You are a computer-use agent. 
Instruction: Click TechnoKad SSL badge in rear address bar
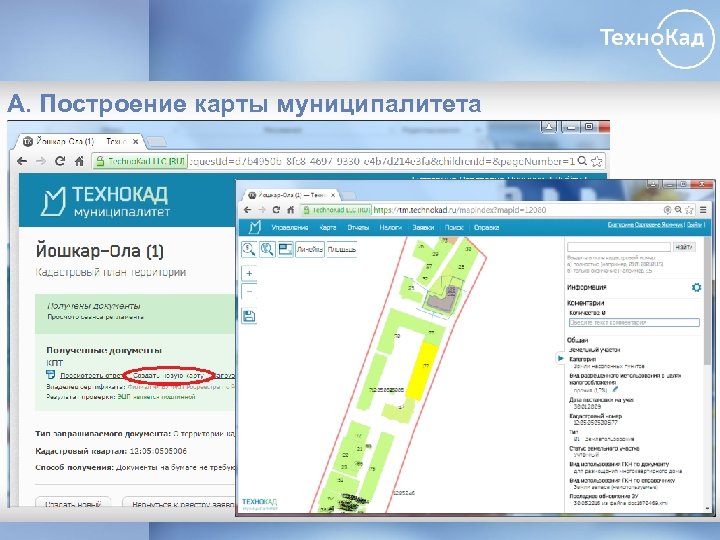point(141,161)
